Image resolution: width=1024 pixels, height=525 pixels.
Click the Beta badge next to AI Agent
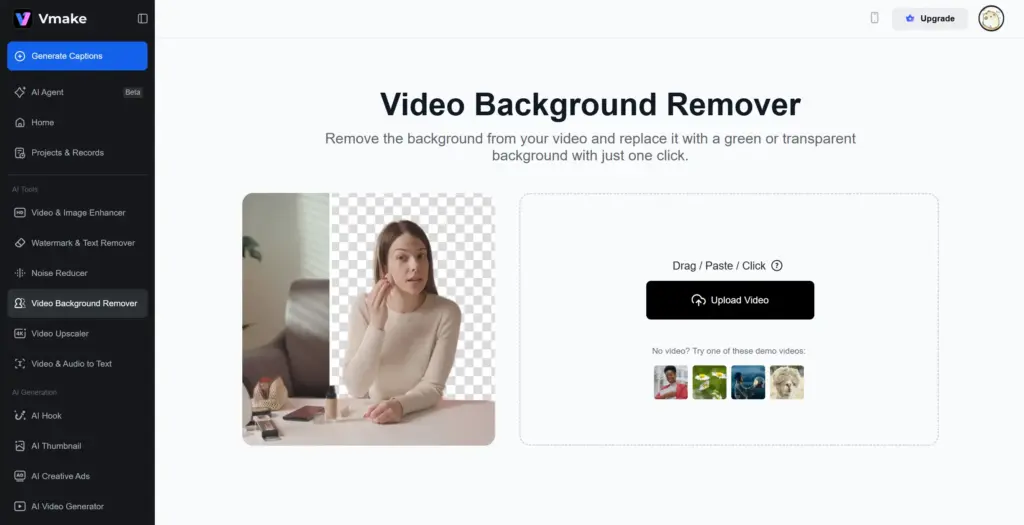coord(133,92)
